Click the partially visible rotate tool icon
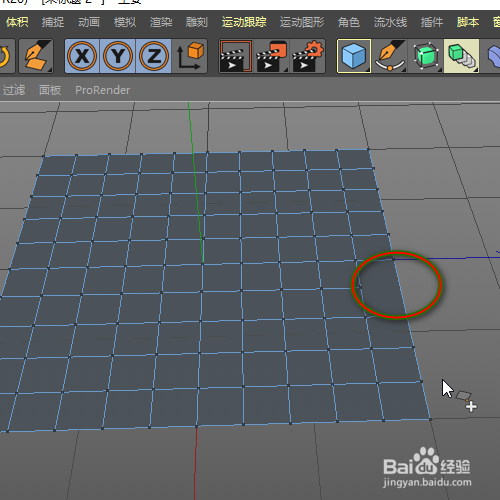The width and height of the screenshot is (500, 500). tap(6, 56)
